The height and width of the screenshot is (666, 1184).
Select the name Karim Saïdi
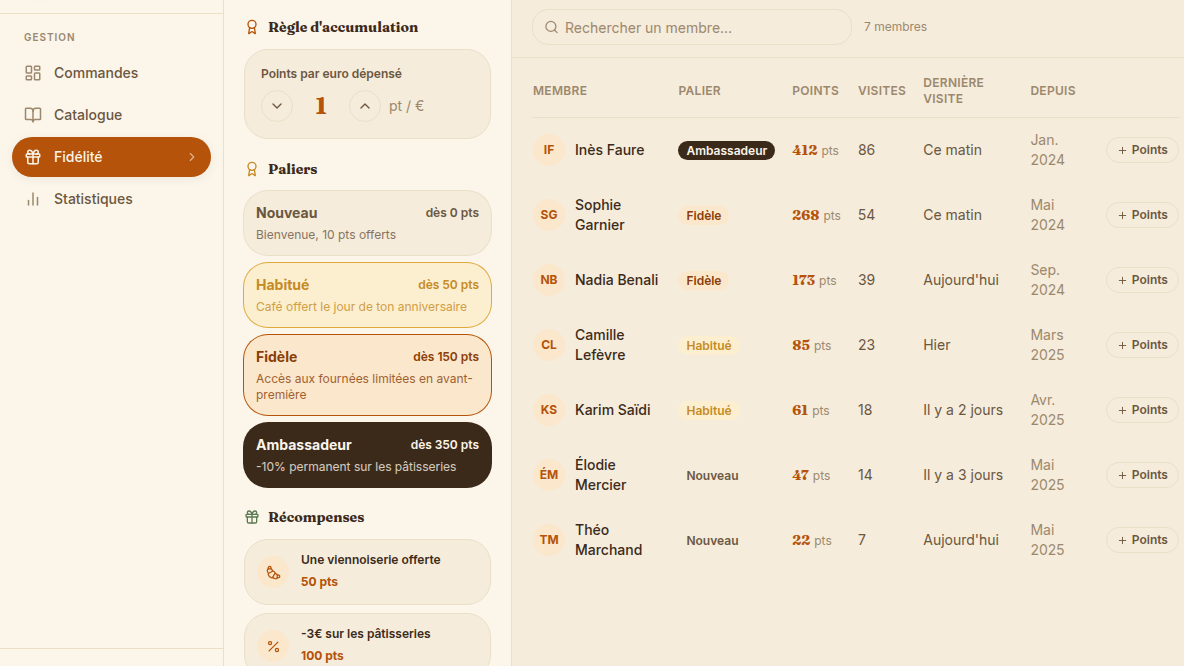612,410
